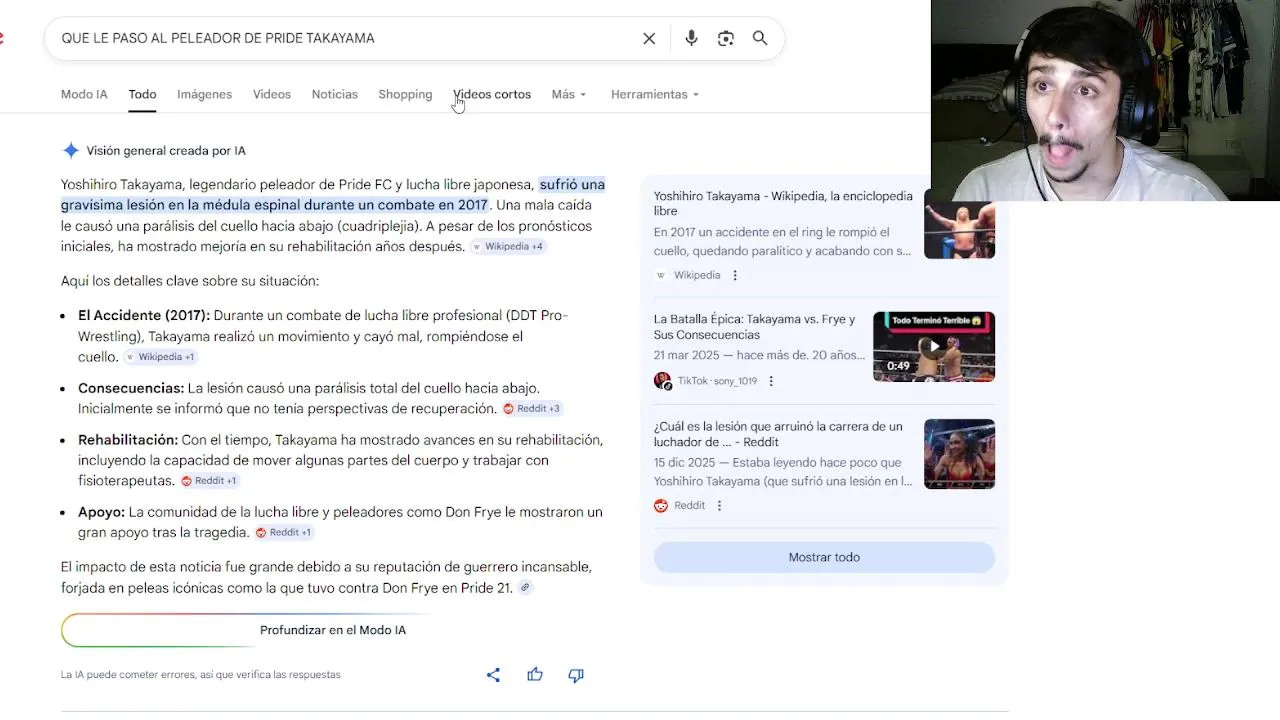
Task: Open the Wikipedia +4 citation chip
Action: [508, 247]
